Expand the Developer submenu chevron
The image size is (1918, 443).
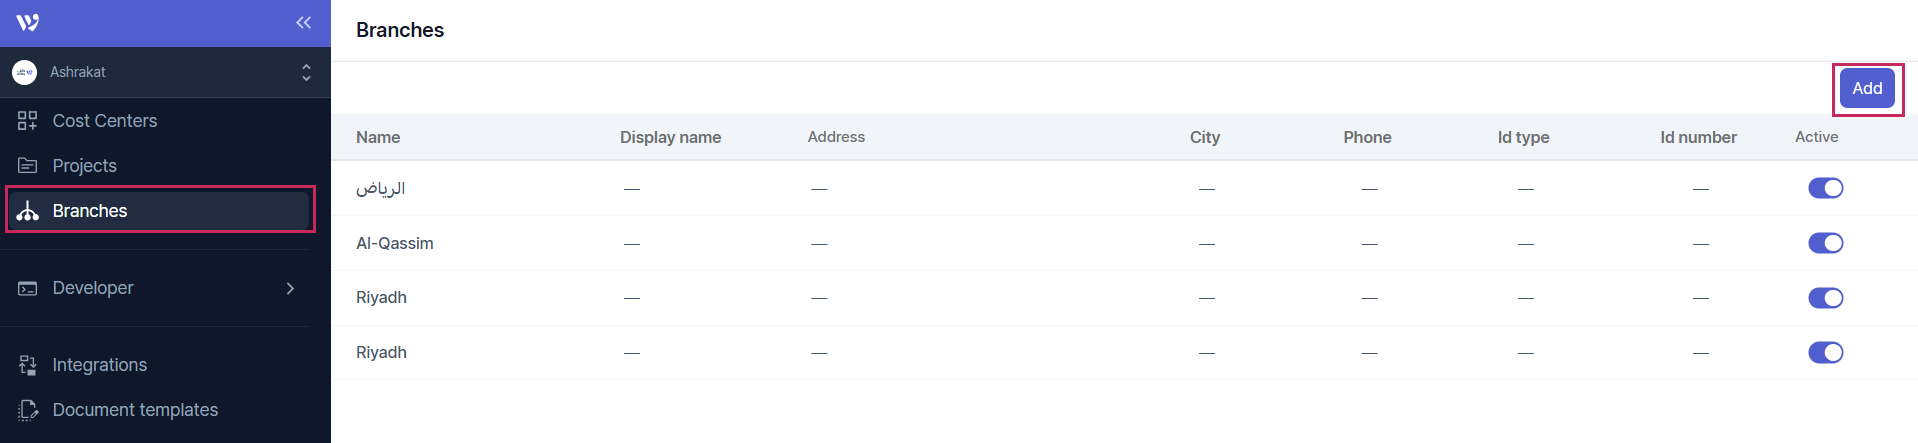pos(290,288)
